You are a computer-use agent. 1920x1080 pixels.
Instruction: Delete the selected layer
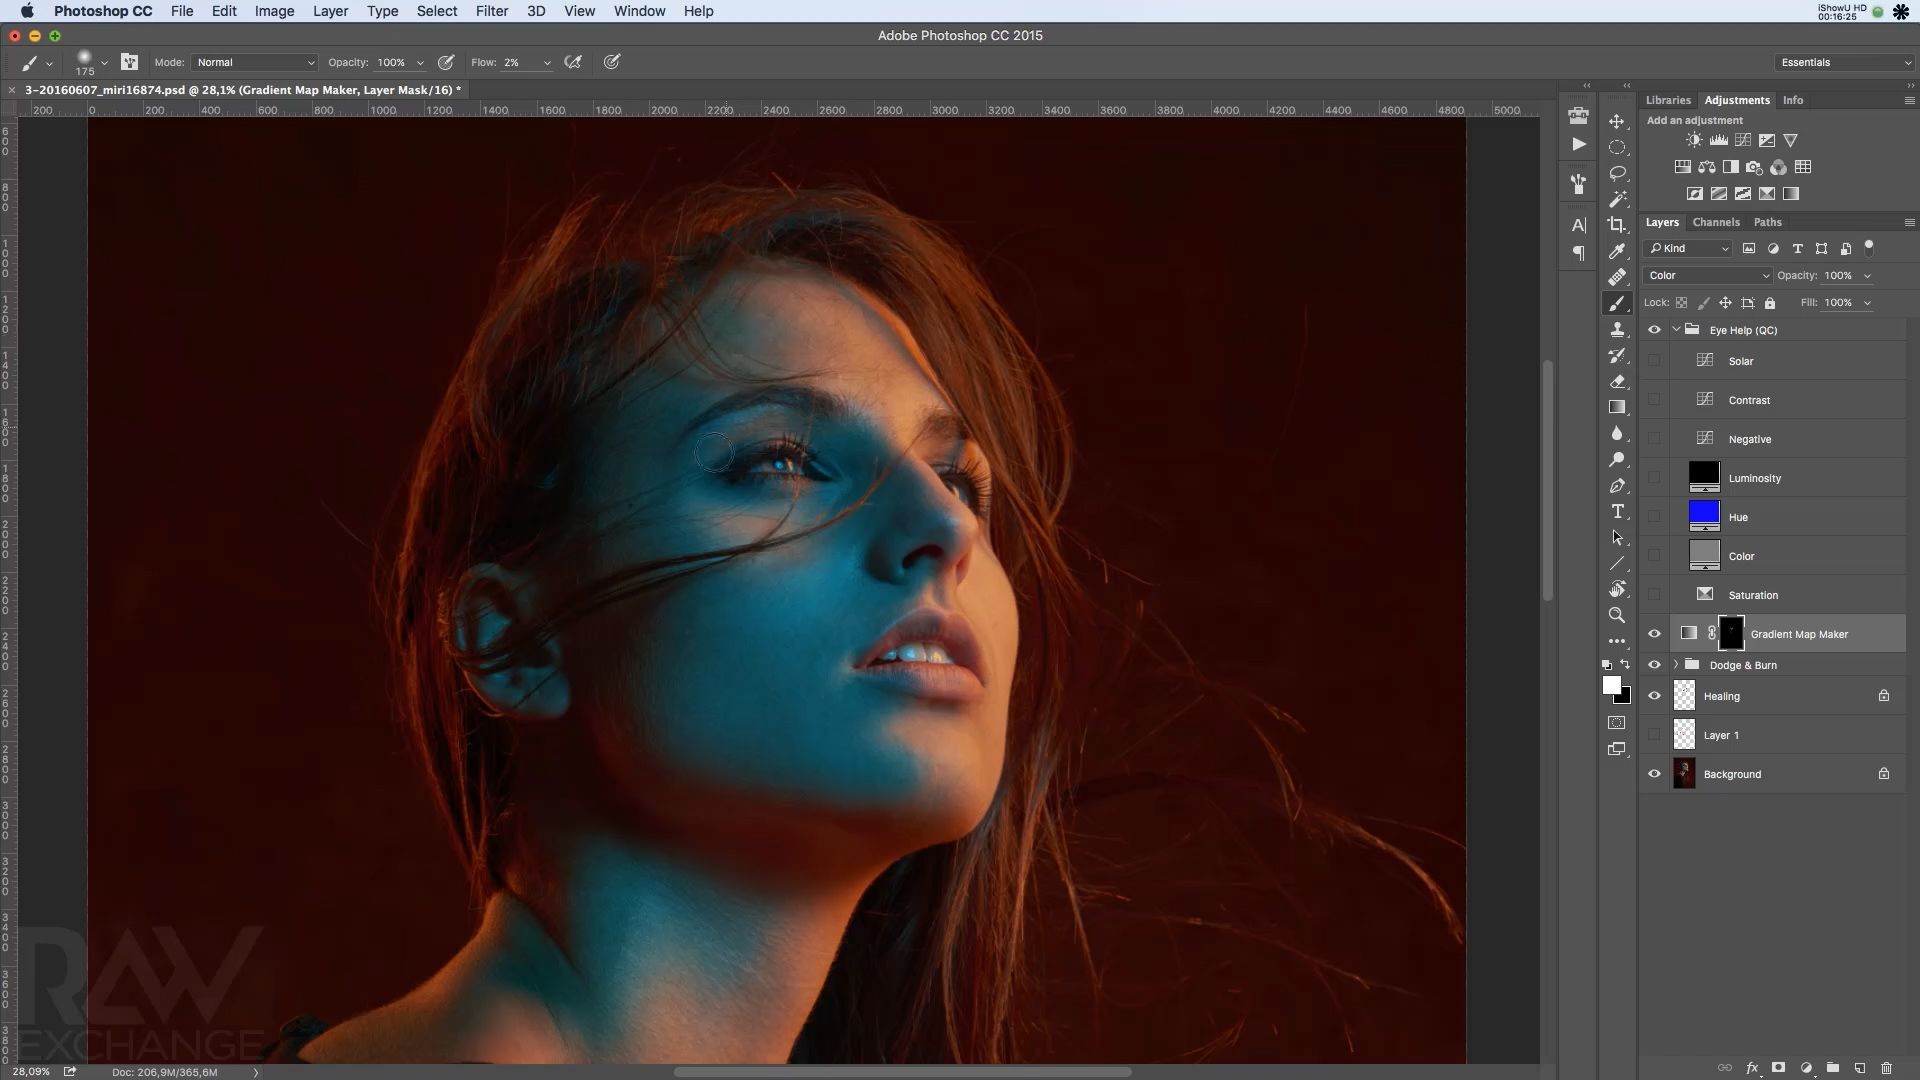(1886, 1068)
